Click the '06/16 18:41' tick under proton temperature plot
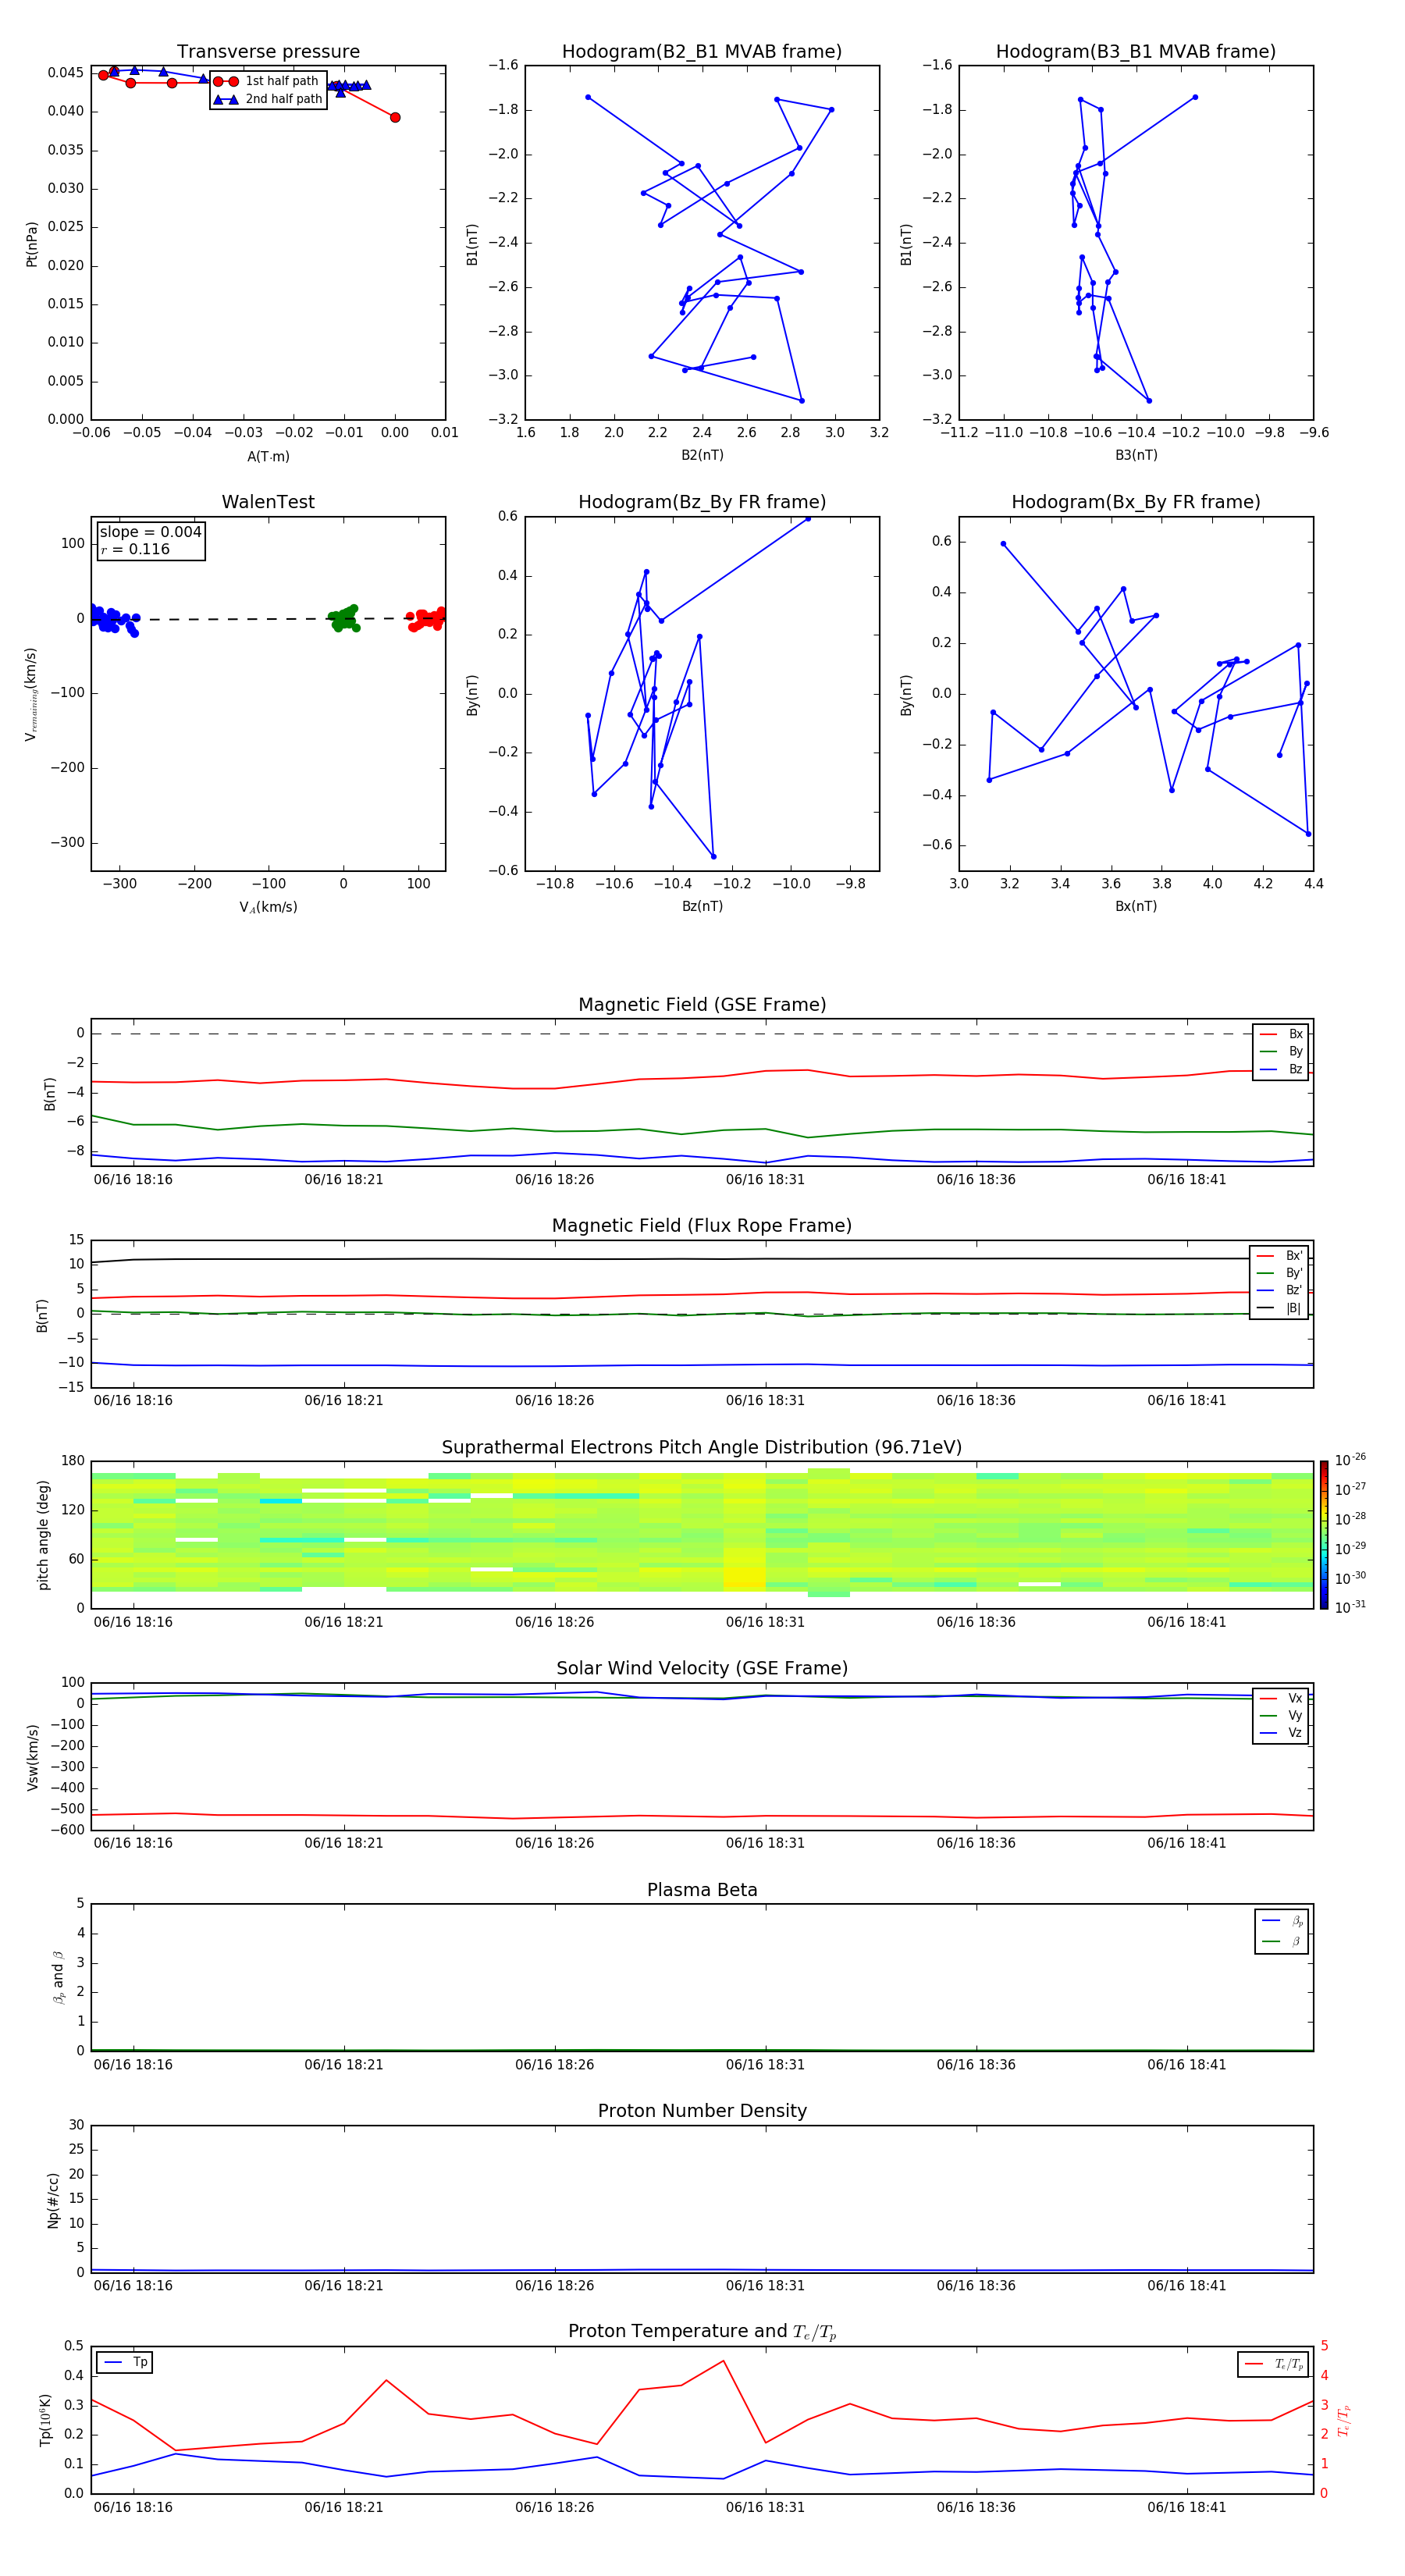Screen dimensions: 1405x2576 [1186, 2507]
